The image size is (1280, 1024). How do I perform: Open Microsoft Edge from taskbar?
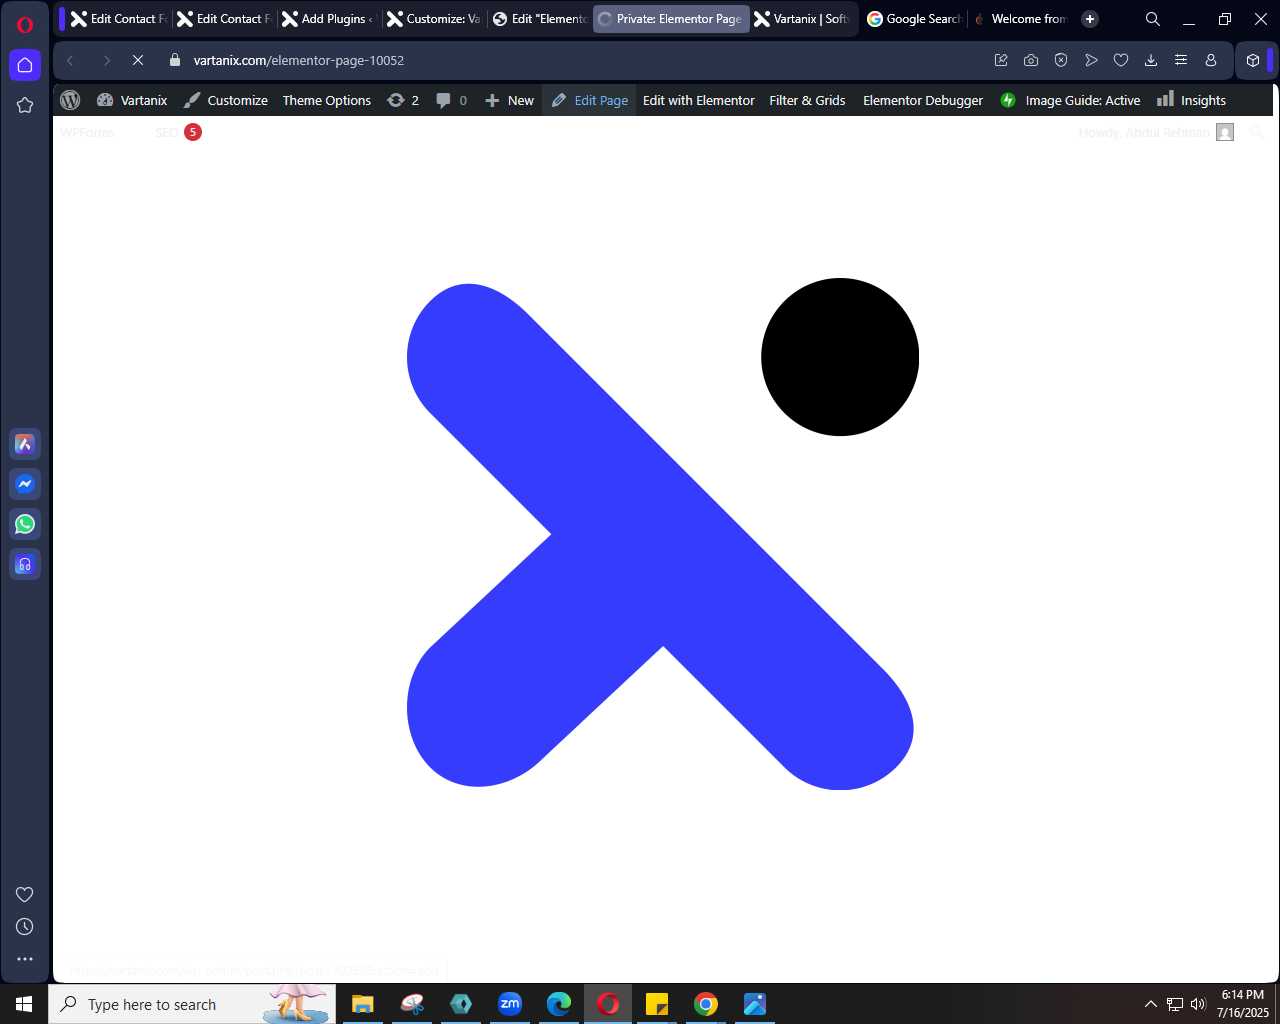(559, 1004)
